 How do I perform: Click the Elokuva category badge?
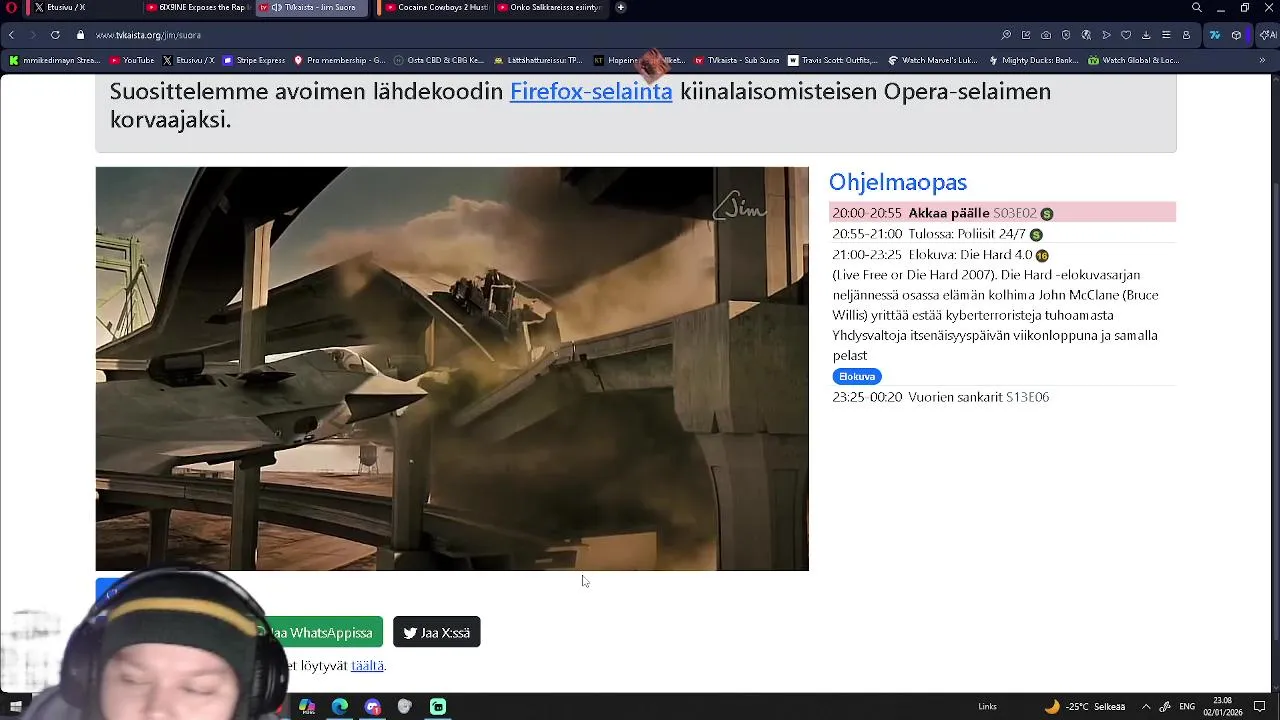click(x=857, y=376)
